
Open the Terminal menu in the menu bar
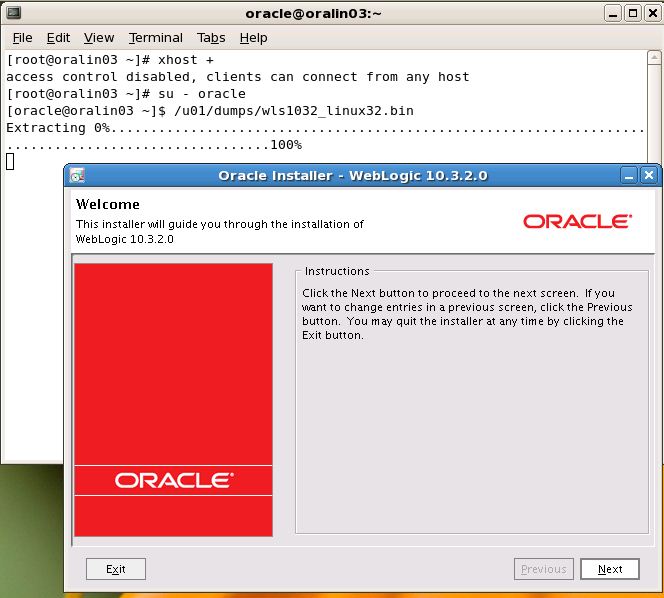tap(156, 38)
